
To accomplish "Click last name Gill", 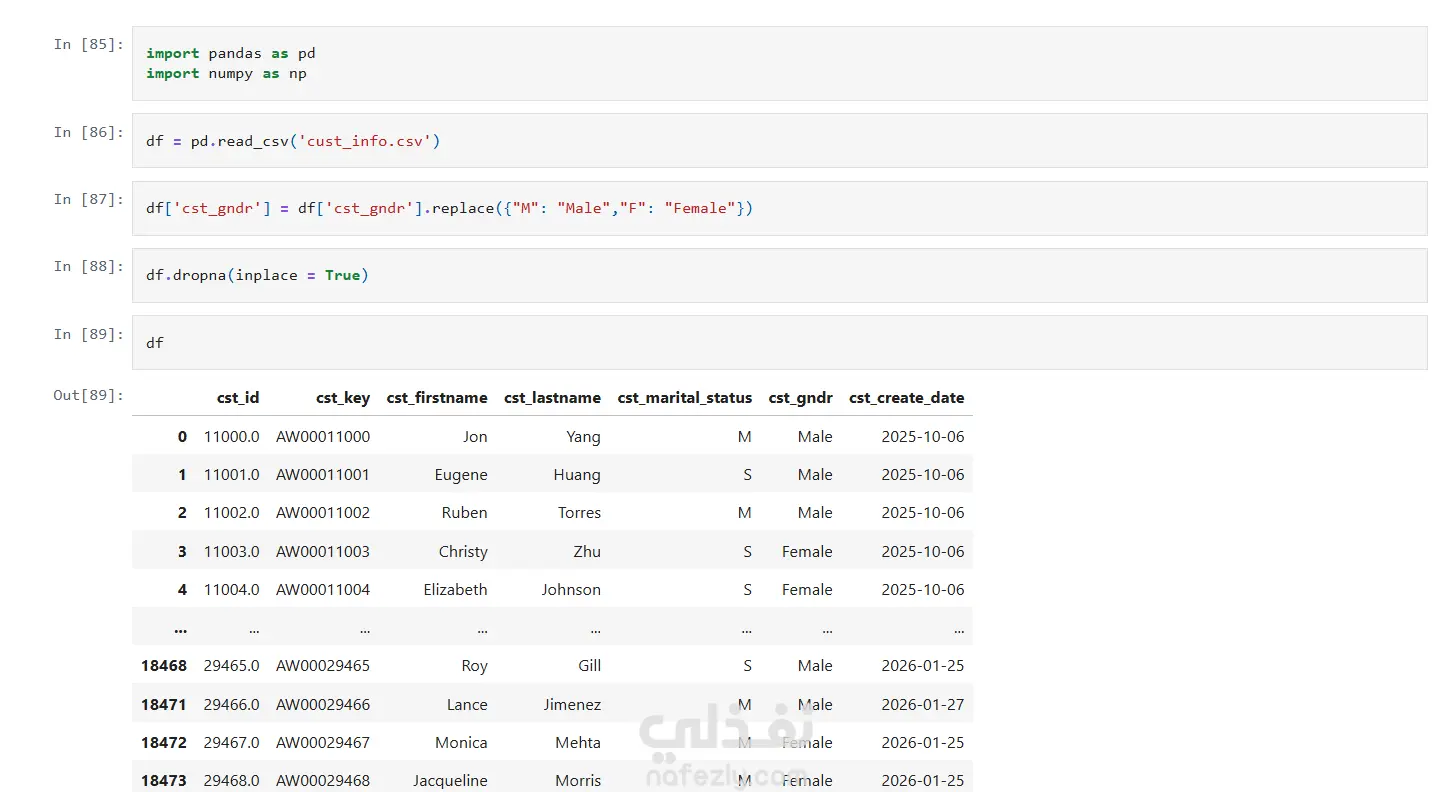I will (x=590, y=665).
